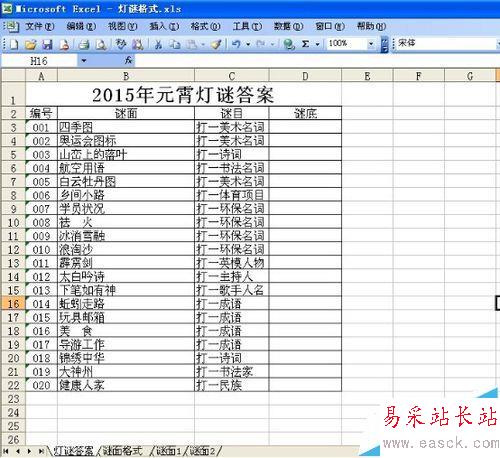Switch to the 谜面1 sheet tab
This screenshot has height=458, width=500.
point(168,451)
